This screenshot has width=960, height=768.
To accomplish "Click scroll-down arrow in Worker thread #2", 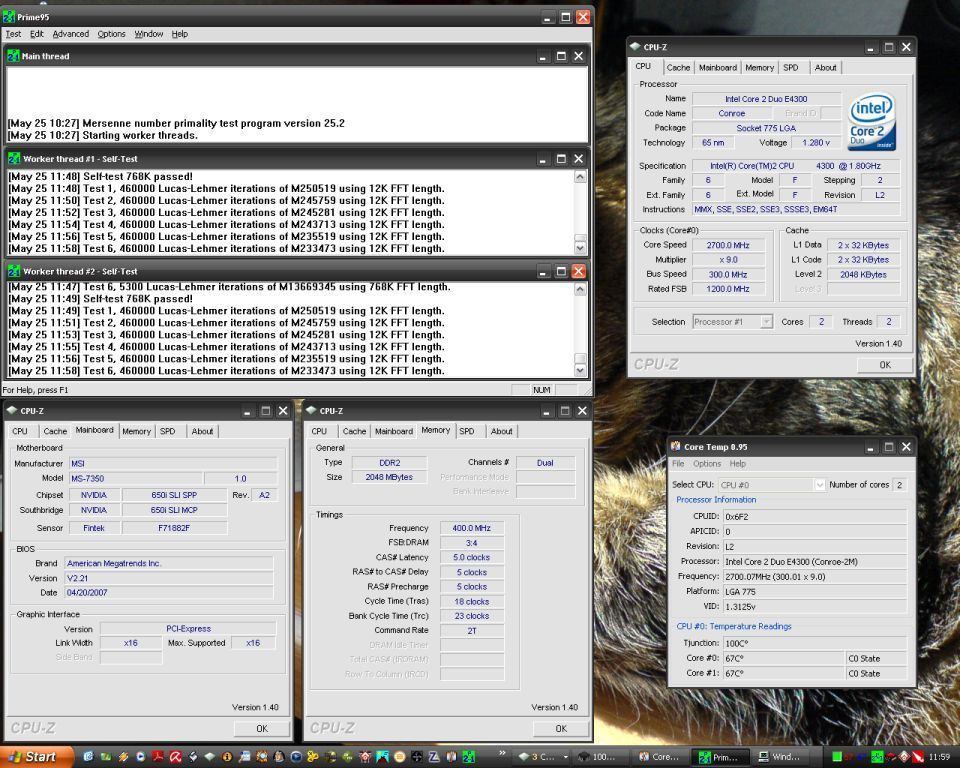I will point(580,370).
